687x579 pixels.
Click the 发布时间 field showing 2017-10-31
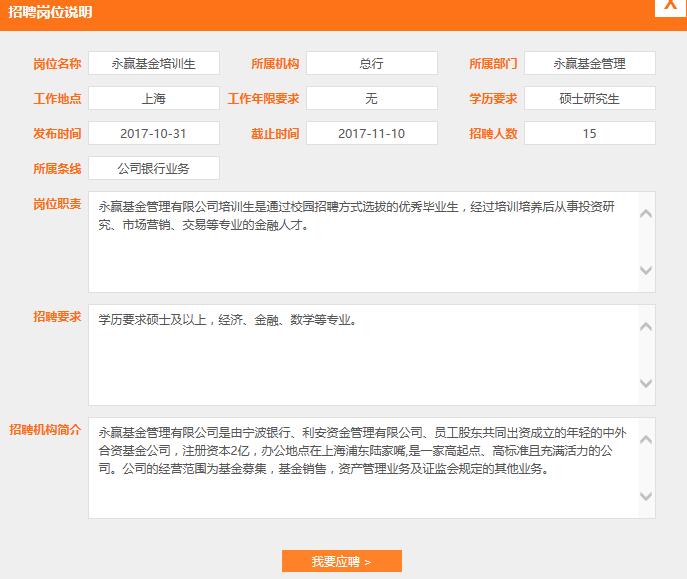[153, 133]
